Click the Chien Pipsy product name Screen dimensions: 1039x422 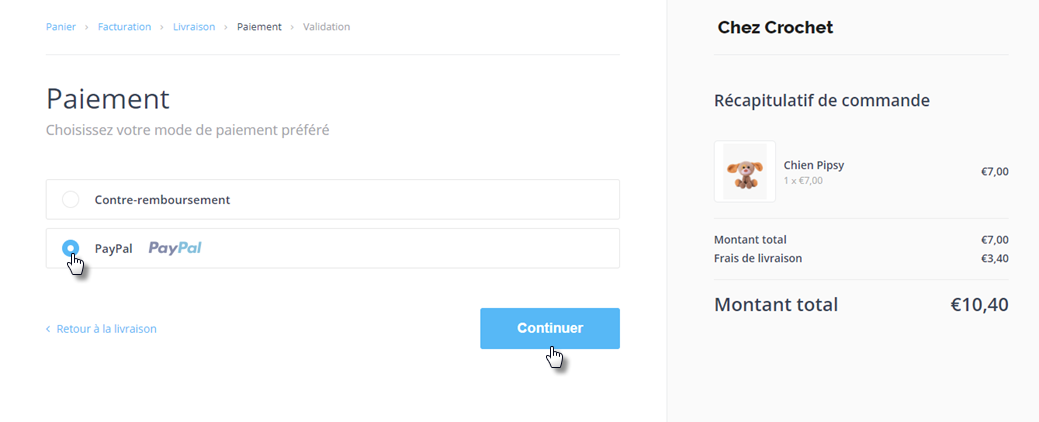814,165
